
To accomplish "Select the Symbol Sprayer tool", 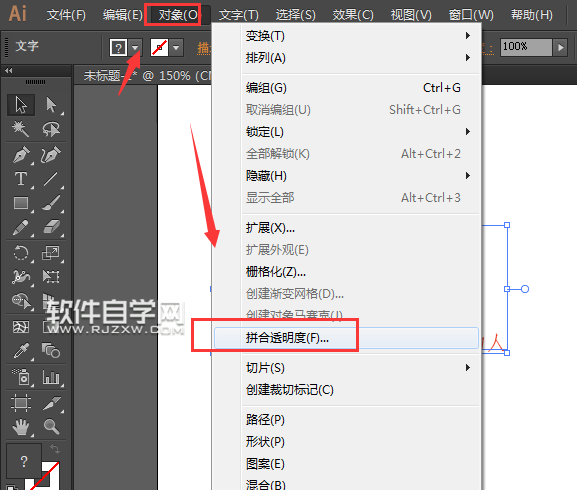I will click(x=21, y=377).
